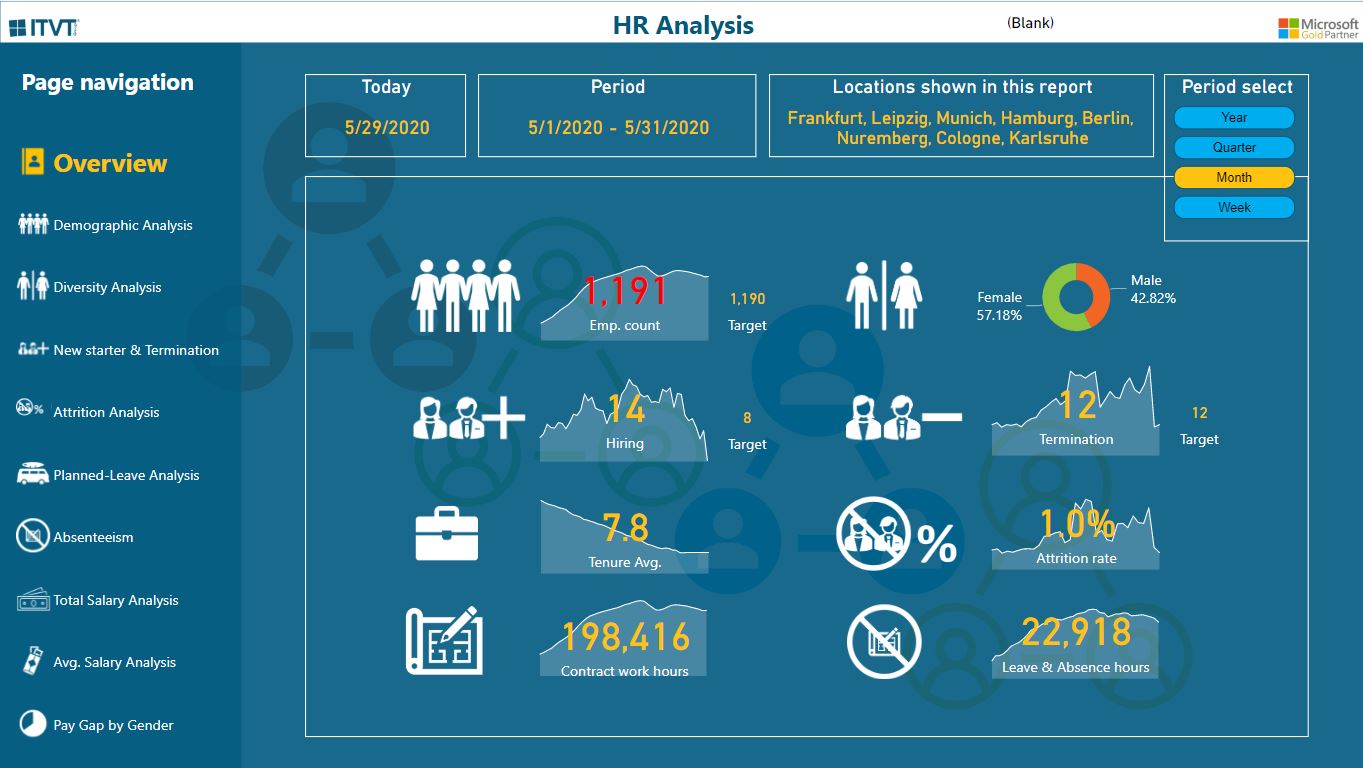Viewport: 1363px width, 768px height.
Task: Go to Diversity Analysis page
Action: coord(107,287)
